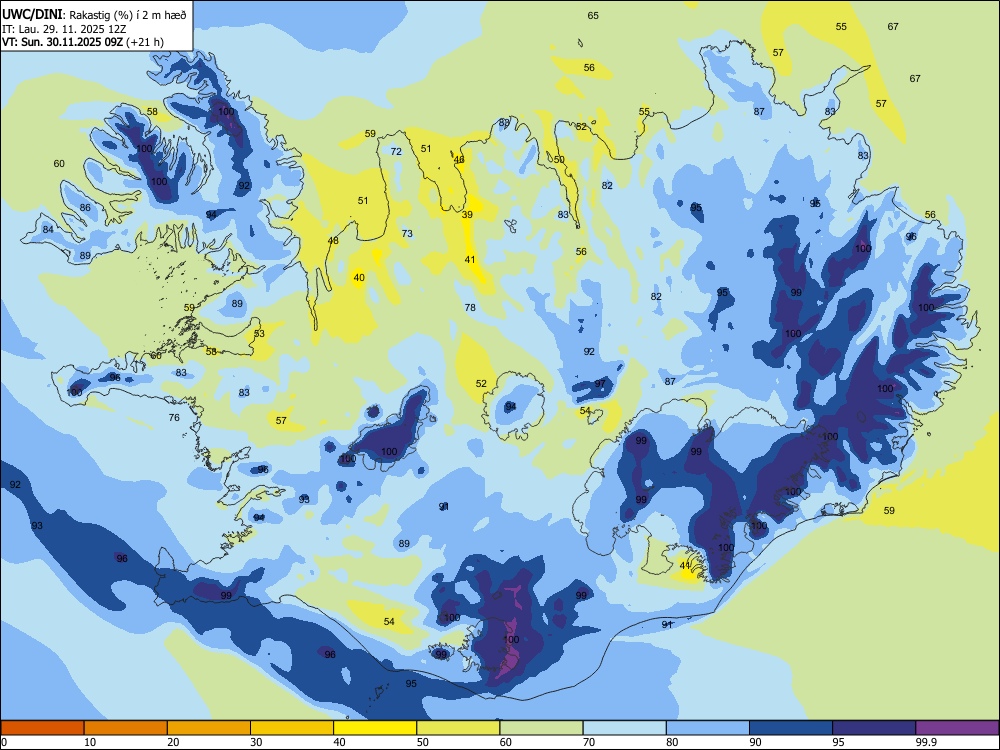Viewport: 1000px width, 750px height.
Task: Choose the medium blue 80–90 legend swatch
Action: coord(708,728)
